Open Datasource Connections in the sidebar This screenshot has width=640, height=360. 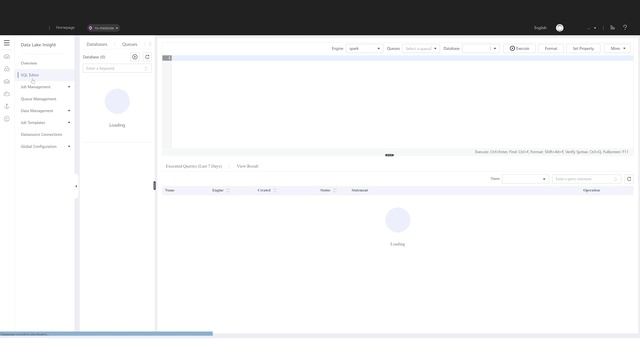click(41, 134)
